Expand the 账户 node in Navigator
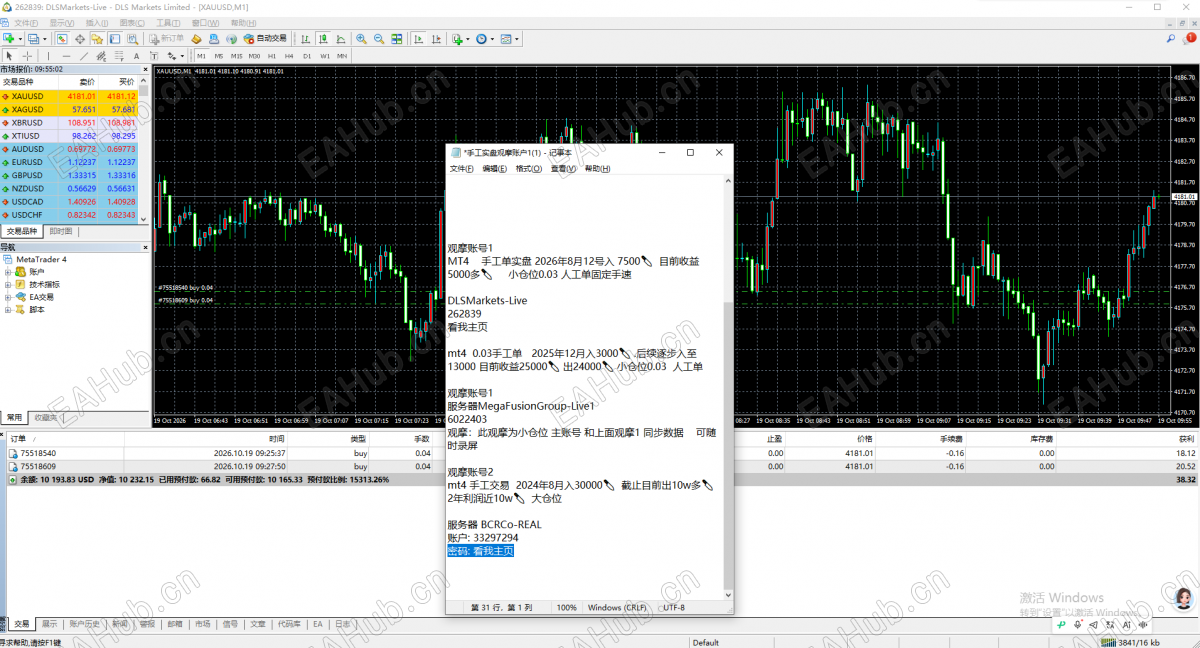The height and width of the screenshot is (648, 1200). click(x=9, y=271)
